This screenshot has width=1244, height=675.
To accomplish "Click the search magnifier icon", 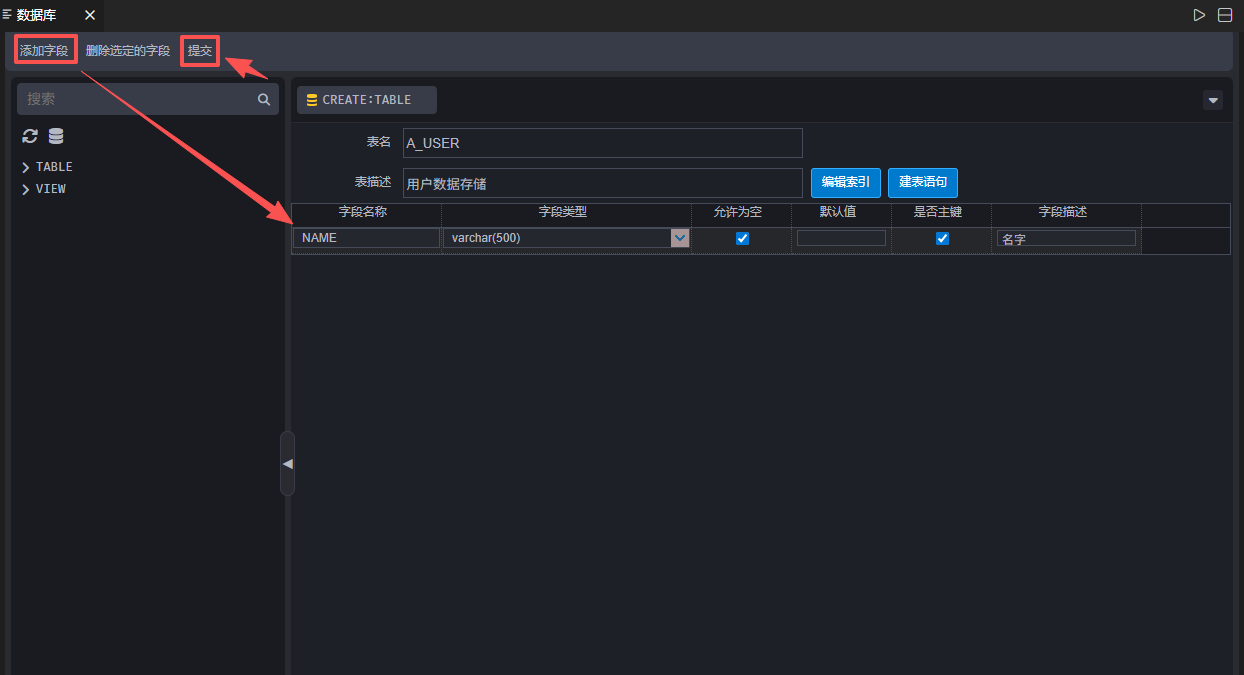I will [264, 99].
